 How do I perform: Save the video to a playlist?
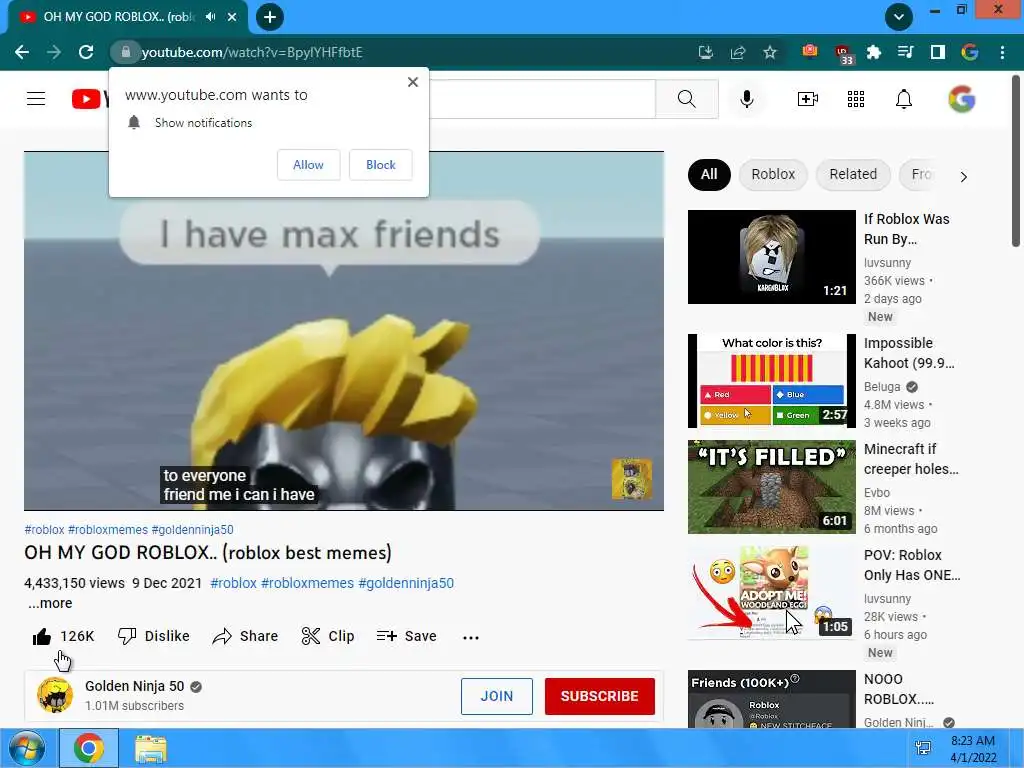pyautogui.click(x=406, y=636)
